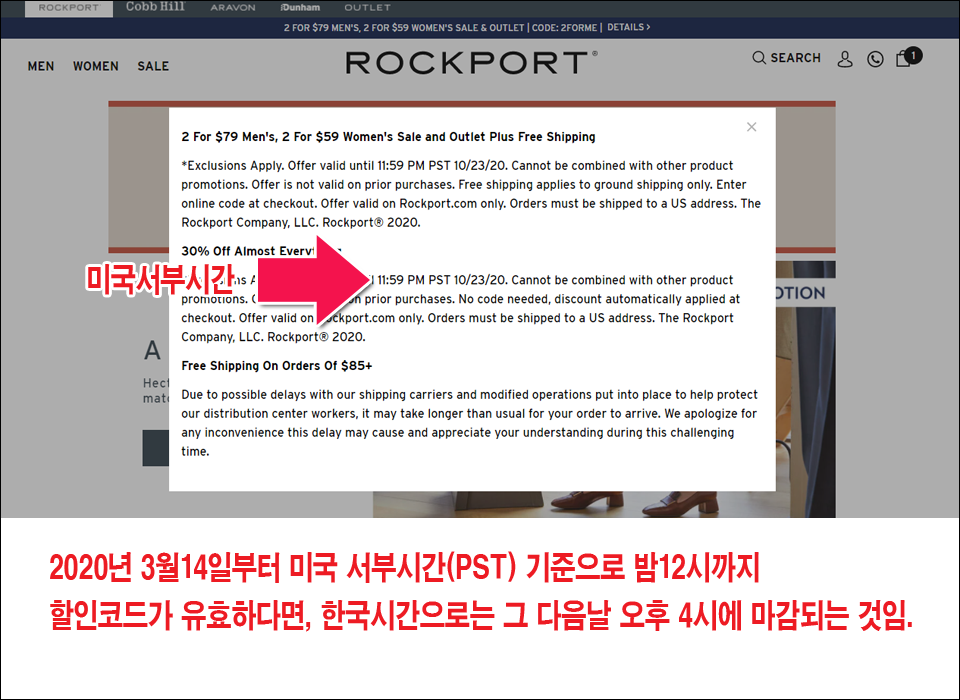Click '2 For $79 Men's' offer heading

tap(388, 137)
